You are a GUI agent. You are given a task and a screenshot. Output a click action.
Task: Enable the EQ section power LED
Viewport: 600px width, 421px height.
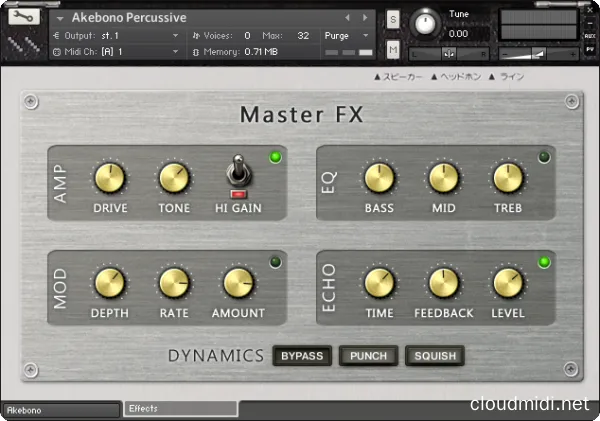coord(544,157)
